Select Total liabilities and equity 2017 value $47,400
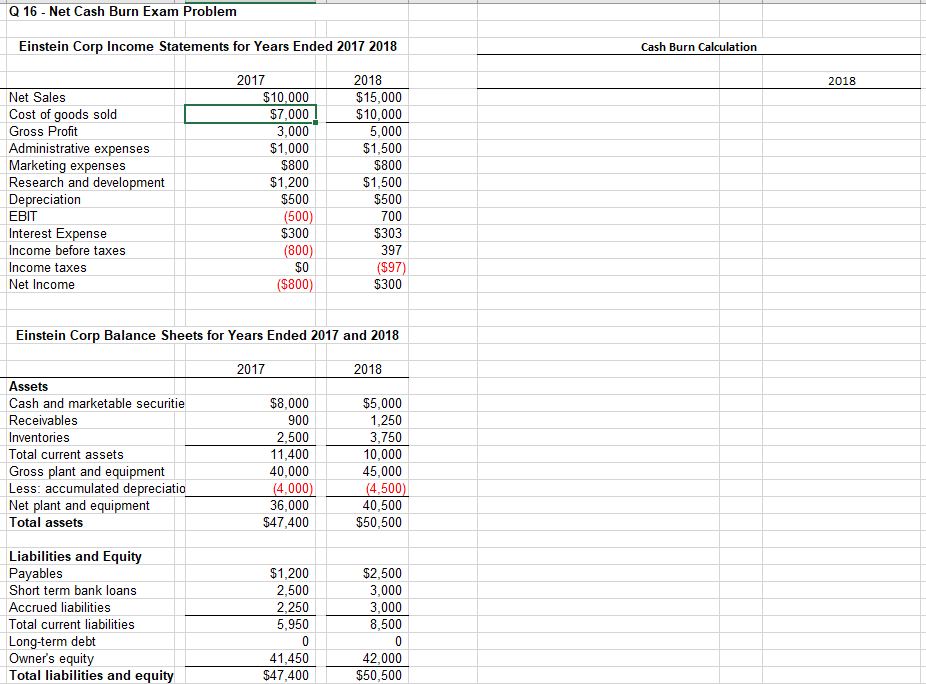This screenshot has height=684, width=926. [286, 676]
